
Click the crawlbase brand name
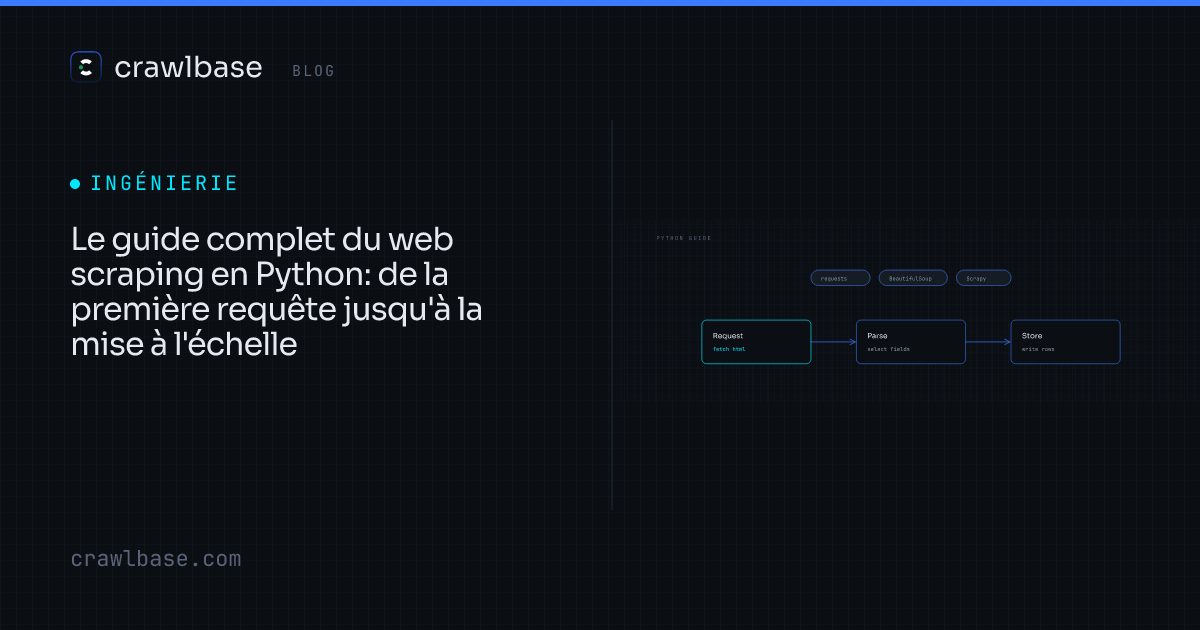pos(188,68)
